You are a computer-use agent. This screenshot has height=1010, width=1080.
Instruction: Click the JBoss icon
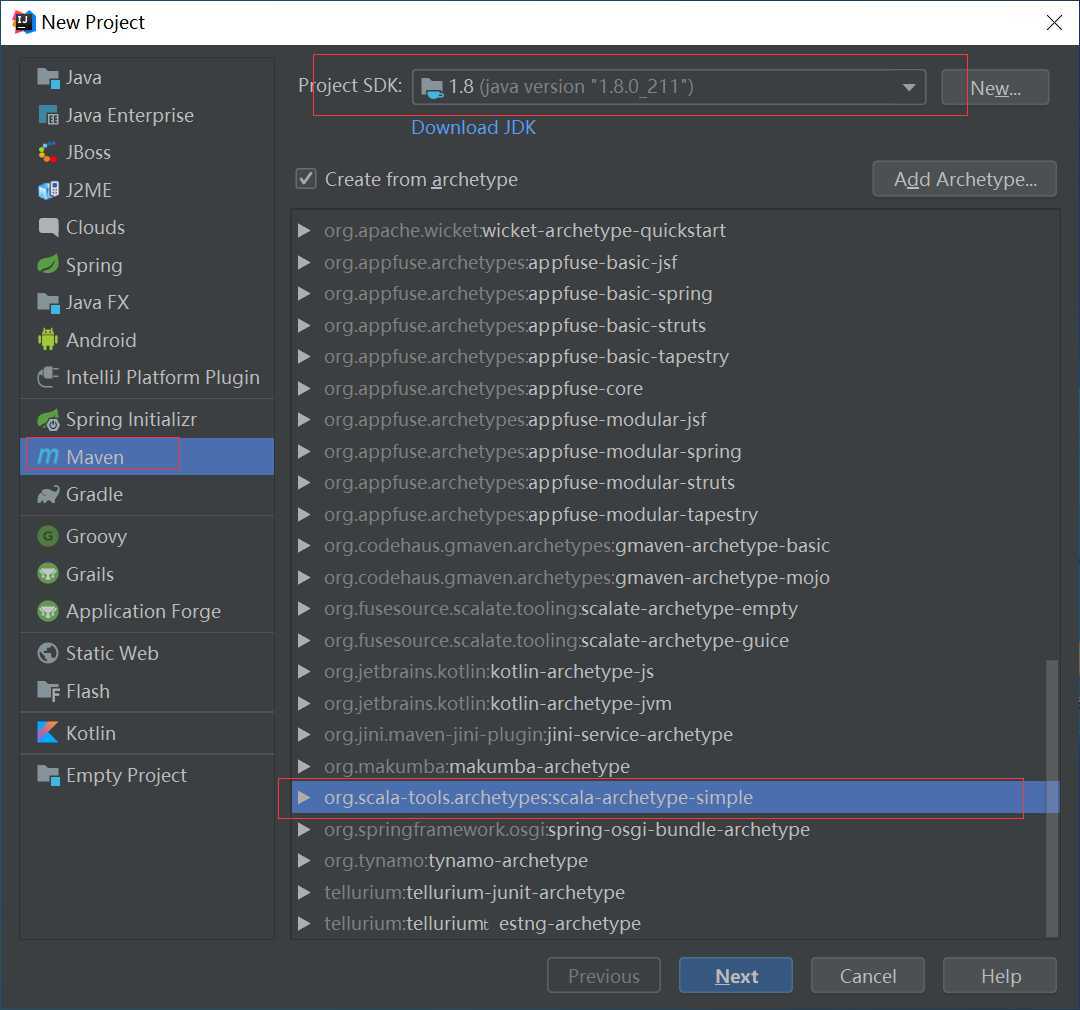coord(48,152)
